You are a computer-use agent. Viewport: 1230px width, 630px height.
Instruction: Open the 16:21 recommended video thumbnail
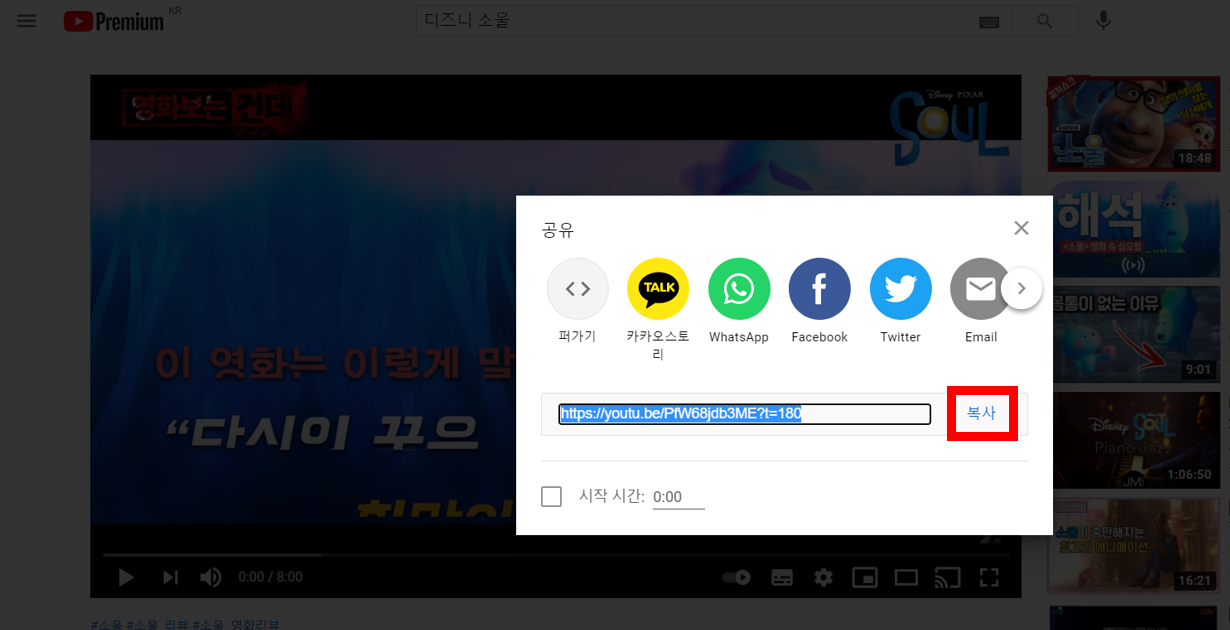(1133, 547)
